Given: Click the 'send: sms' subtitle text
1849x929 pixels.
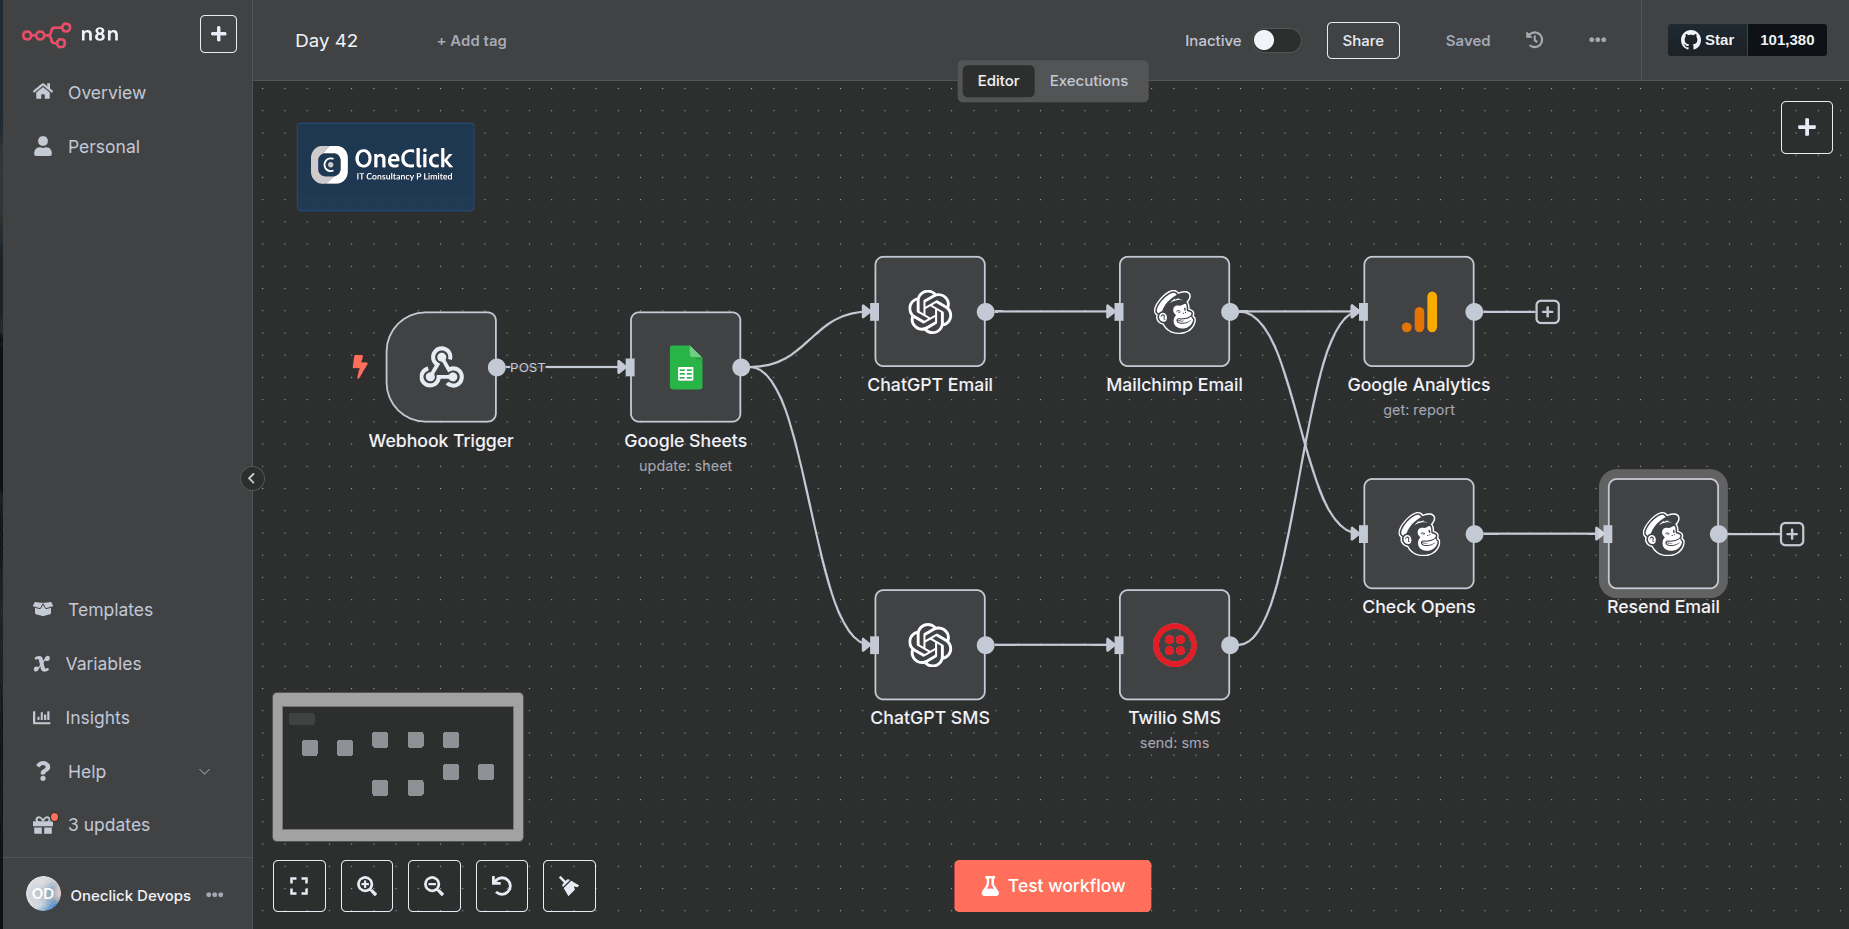Looking at the screenshot, I should click(1174, 743).
